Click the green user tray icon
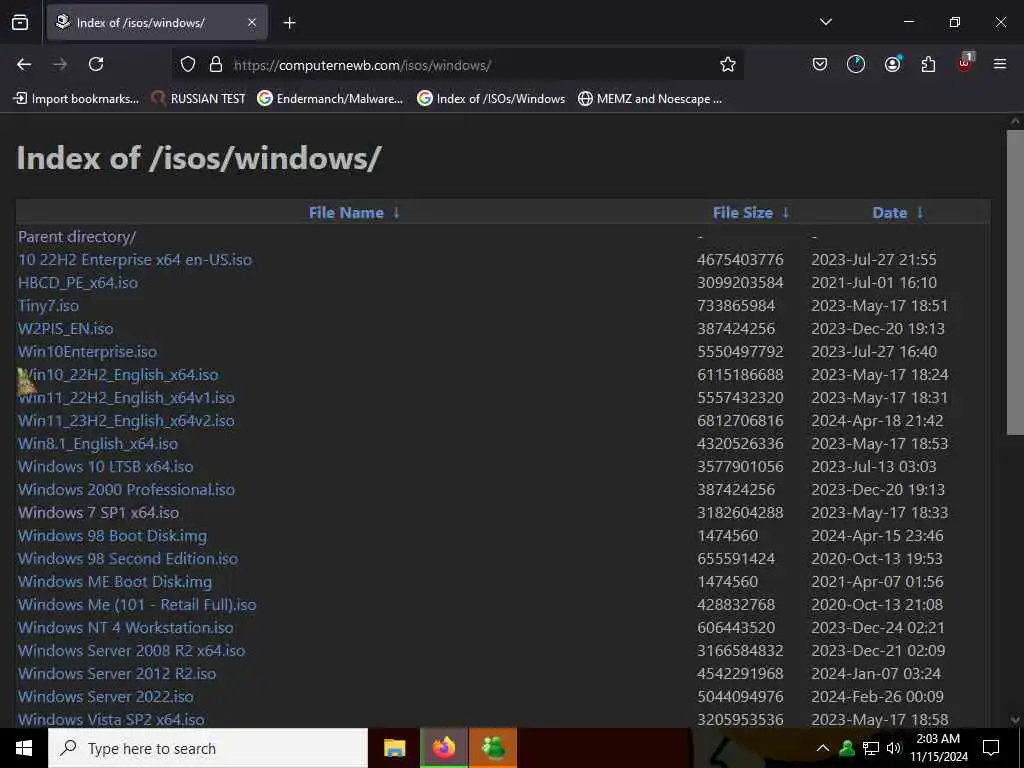The image size is (1024, 768). coord(847,748)
